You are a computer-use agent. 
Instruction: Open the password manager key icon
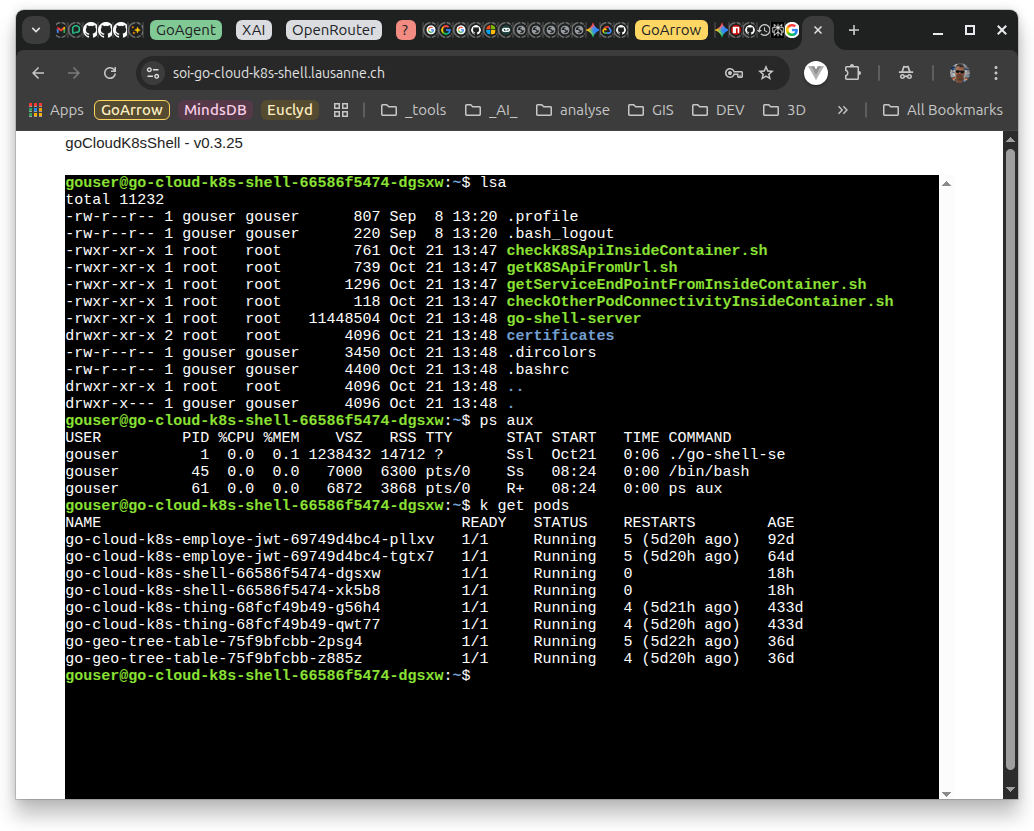(x=734, y=73)
